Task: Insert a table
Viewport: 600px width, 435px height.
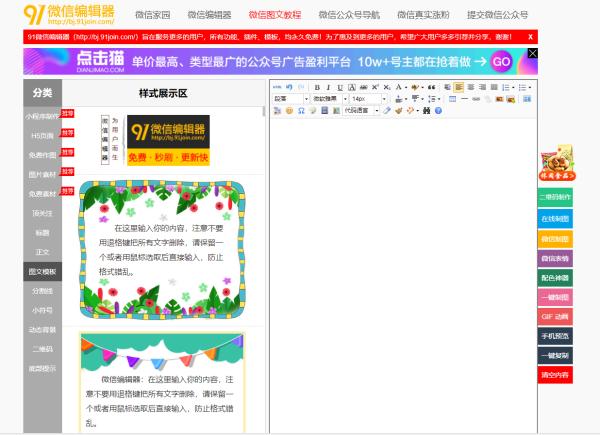Action: tap(452, 99)
